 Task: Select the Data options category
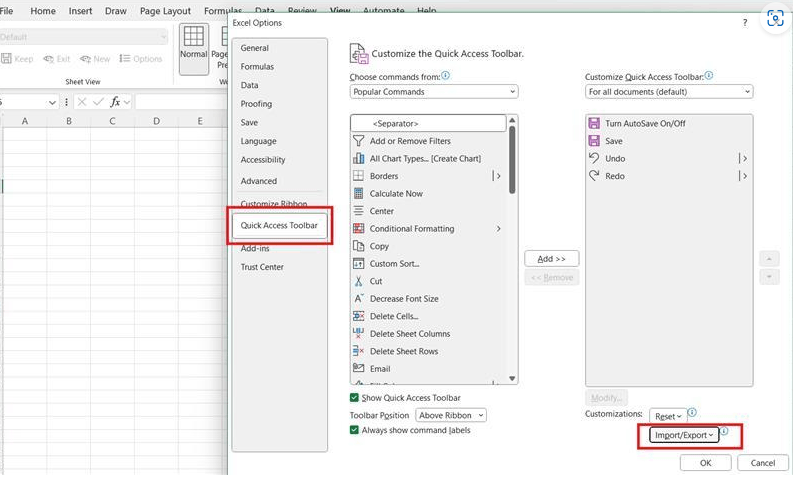click(249, 85)
